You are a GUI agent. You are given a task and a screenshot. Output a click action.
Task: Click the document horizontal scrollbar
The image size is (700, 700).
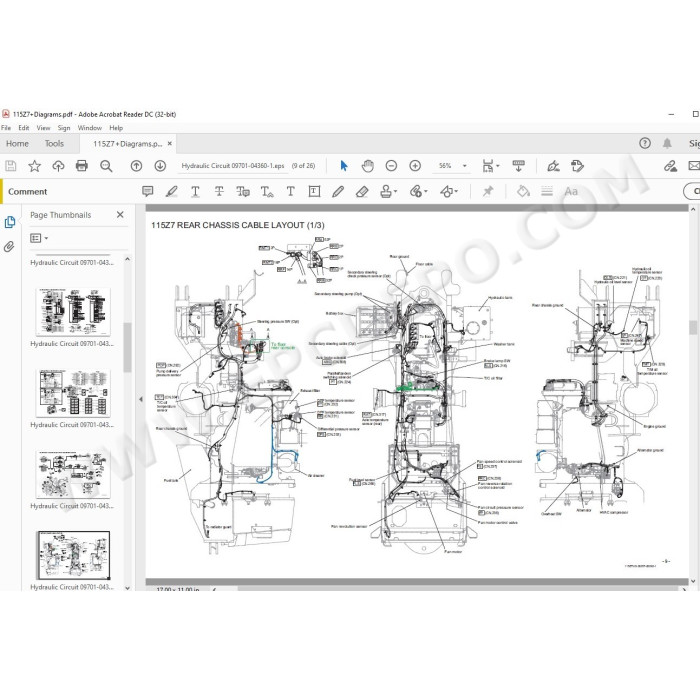[458, 589]
